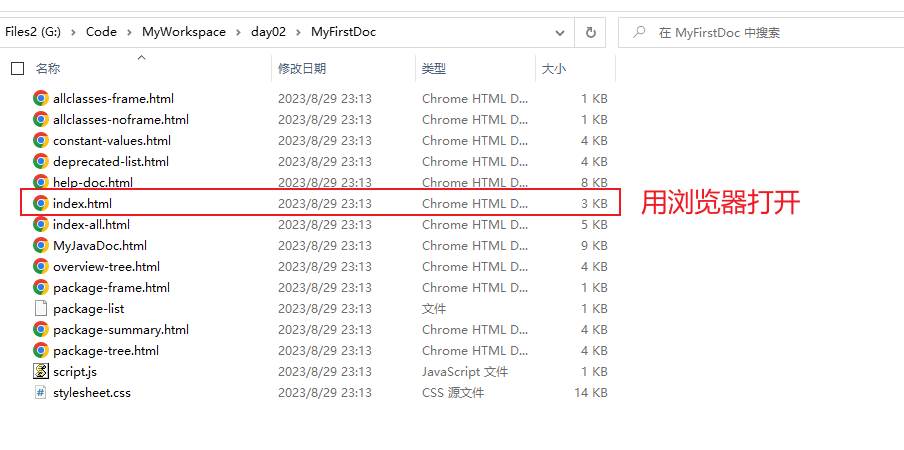Select the overview-tree.html file row
Viewport: 904px width, 450px height.
pos(106,266)
